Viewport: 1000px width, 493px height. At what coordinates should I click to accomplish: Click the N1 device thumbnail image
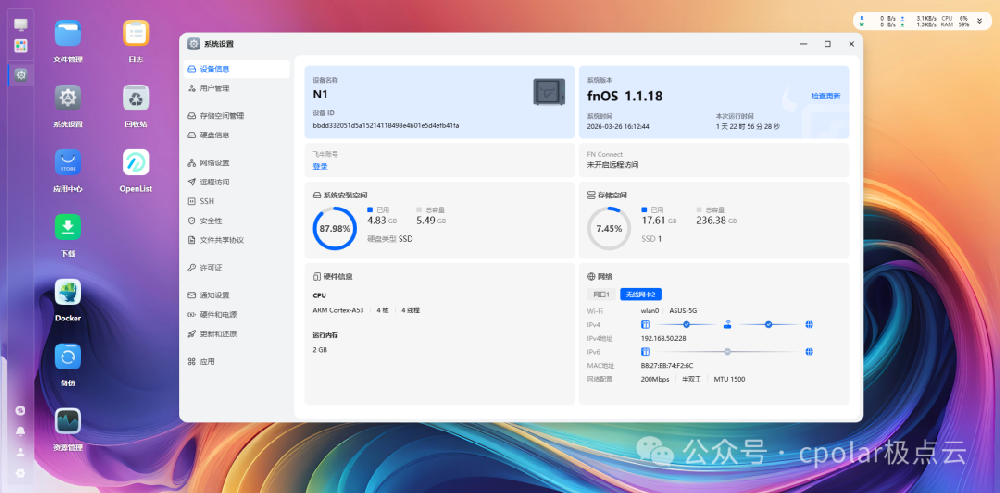(549, 92)
